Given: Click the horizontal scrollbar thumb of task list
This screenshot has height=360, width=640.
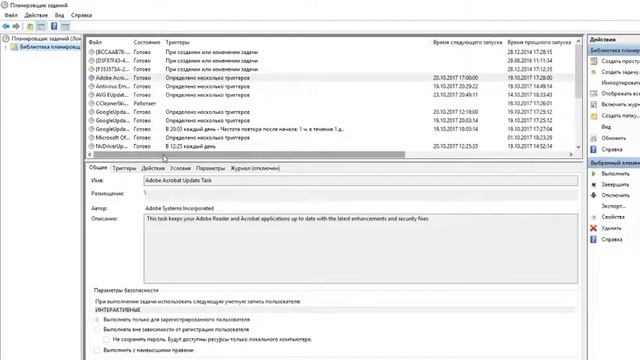Looking at the screenshot, I should (x=249, y=155).
